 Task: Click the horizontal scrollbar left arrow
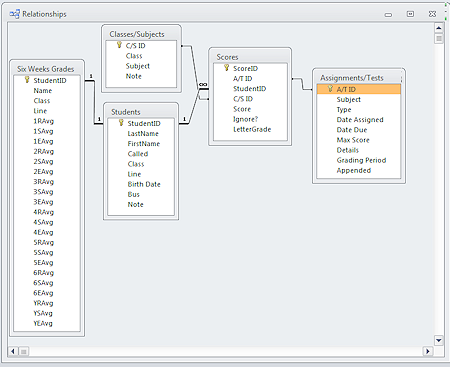[x=13, y=351]
